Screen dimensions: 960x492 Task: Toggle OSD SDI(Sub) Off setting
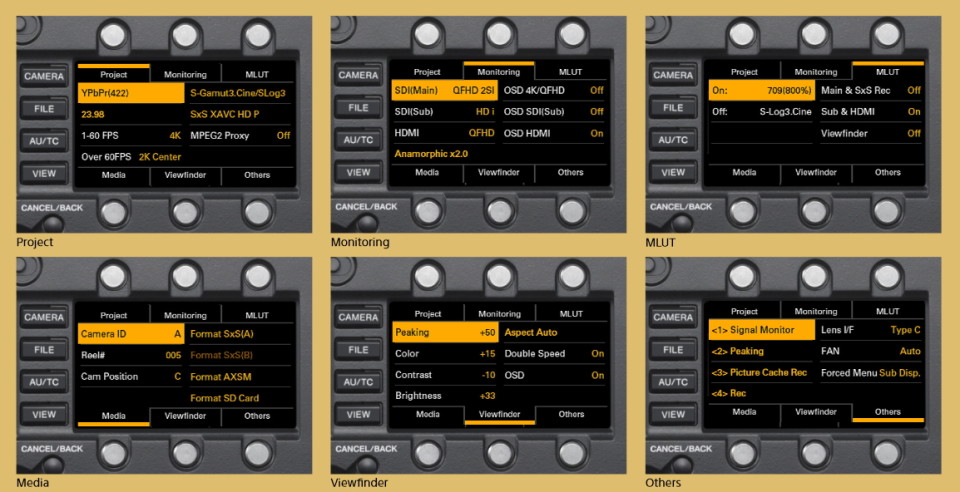tap(553, 112)
